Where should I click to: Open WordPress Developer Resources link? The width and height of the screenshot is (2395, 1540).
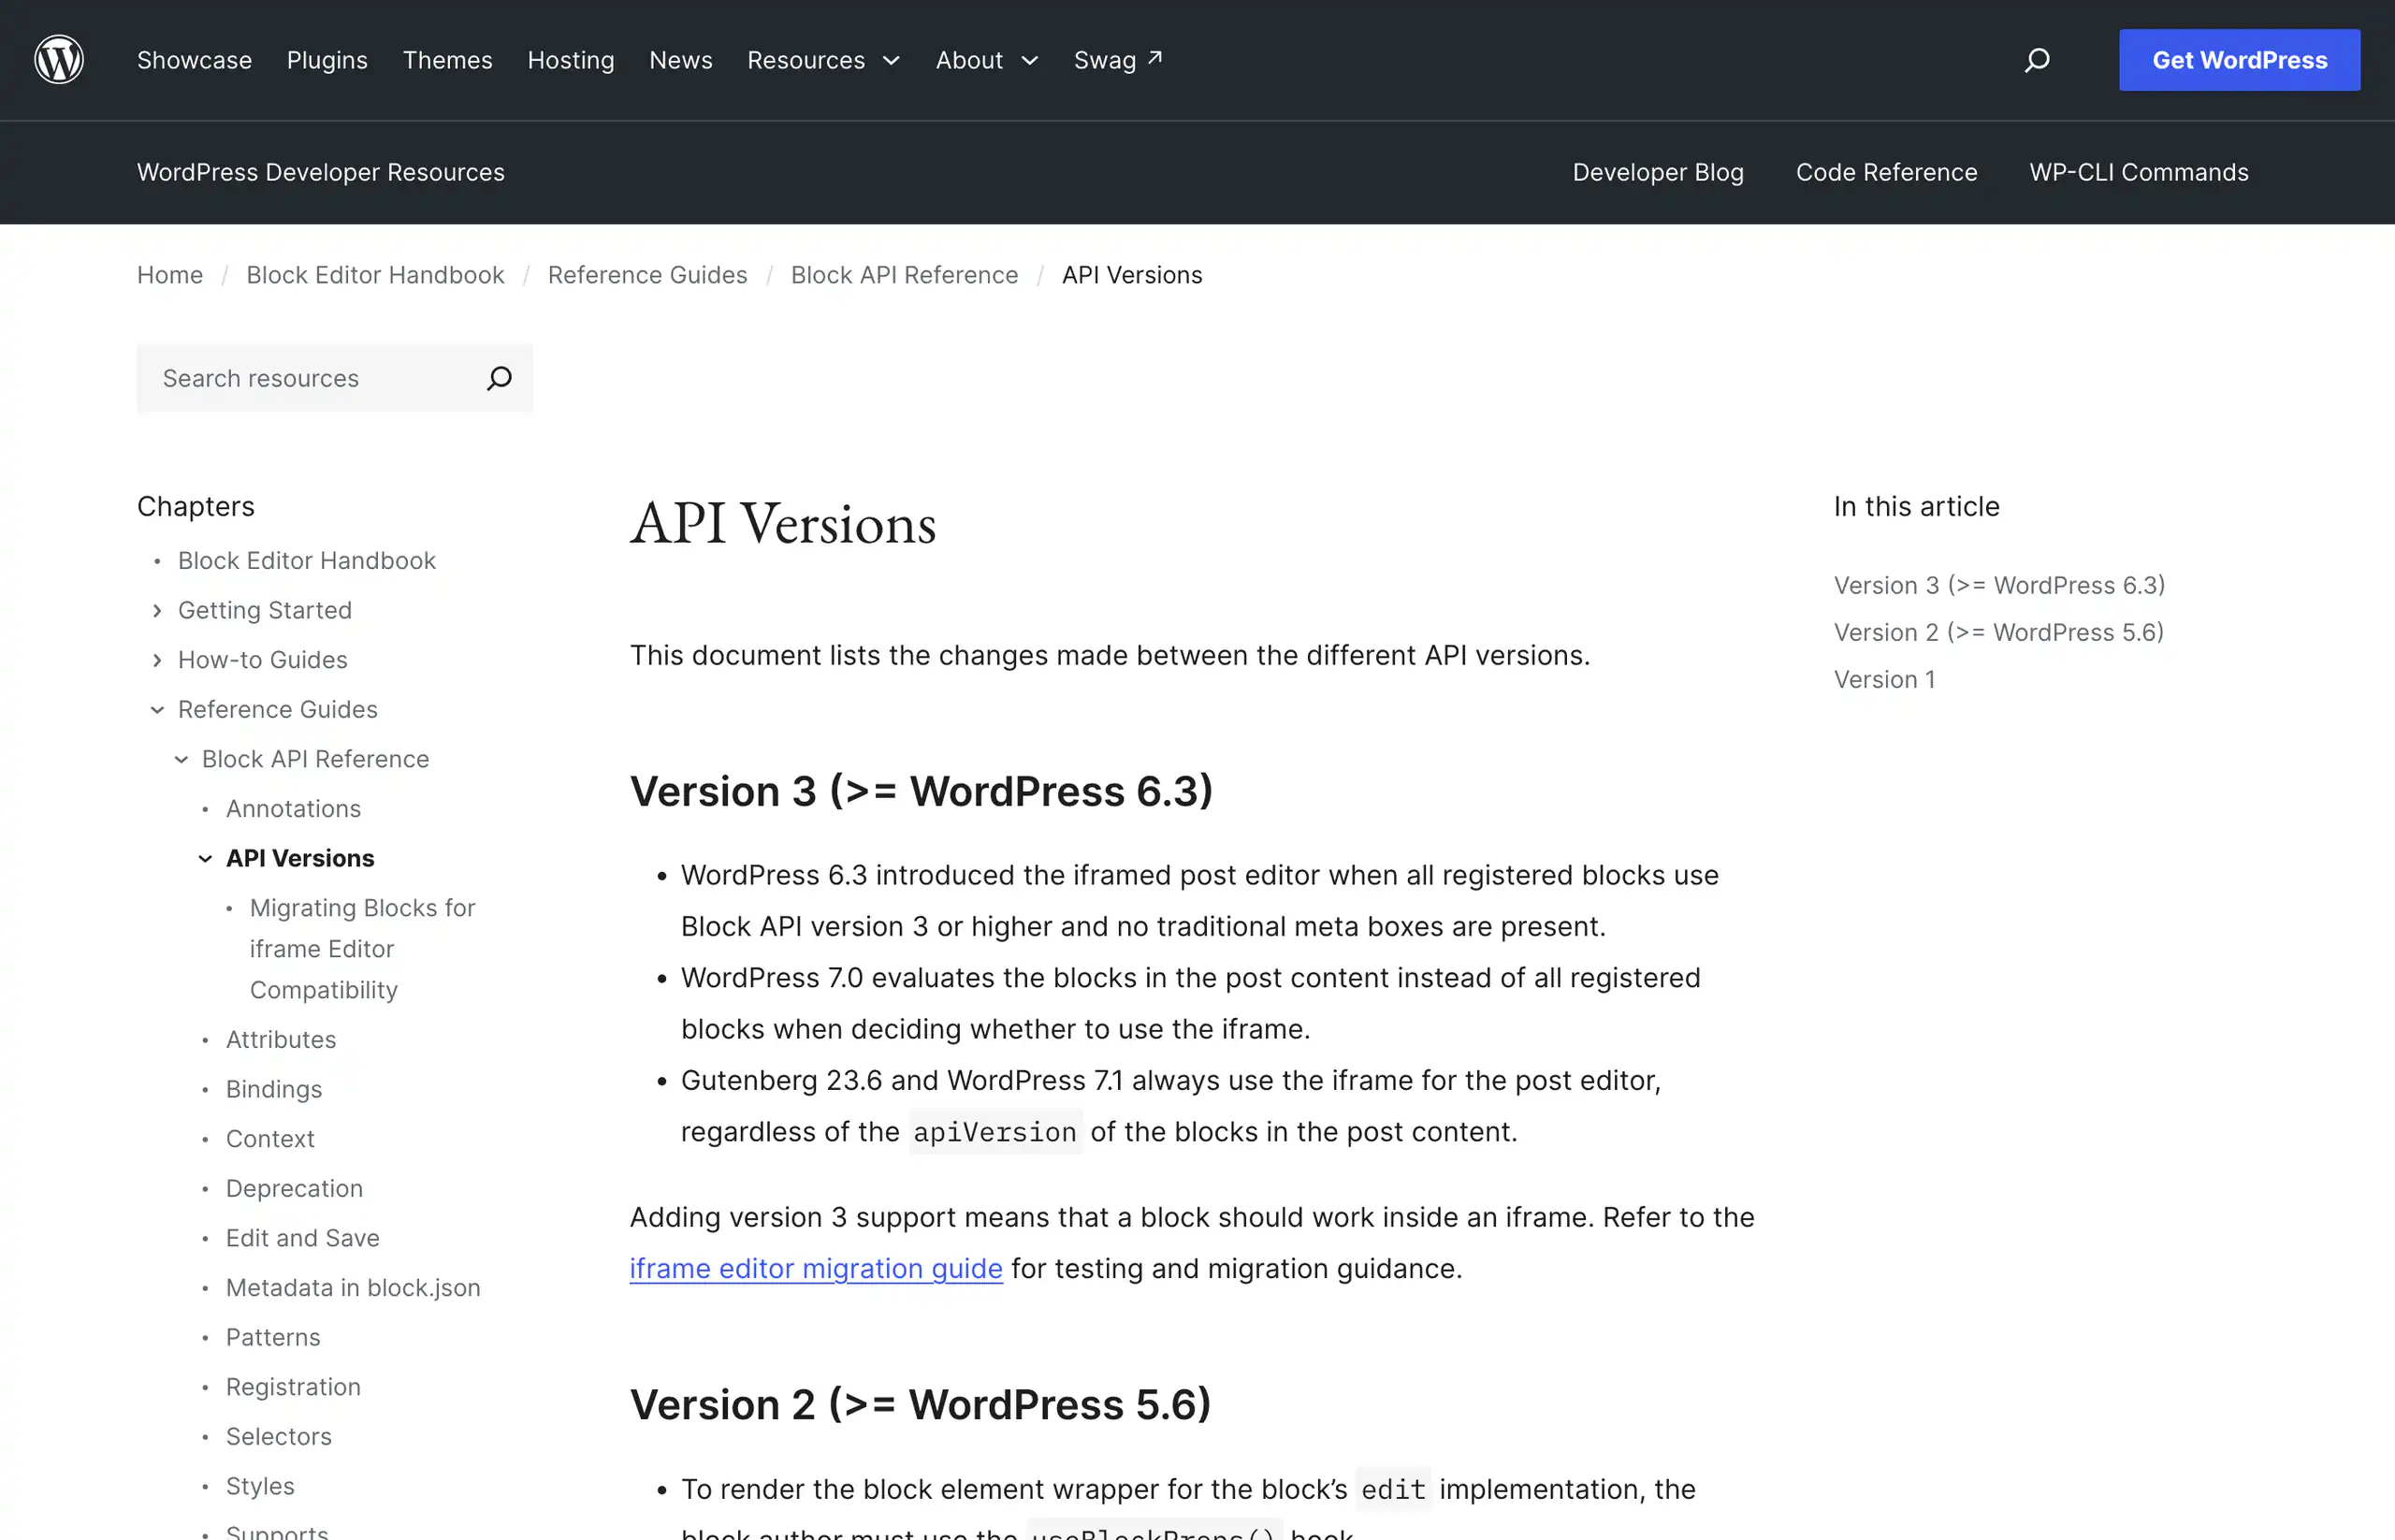[x=321, y=172]
